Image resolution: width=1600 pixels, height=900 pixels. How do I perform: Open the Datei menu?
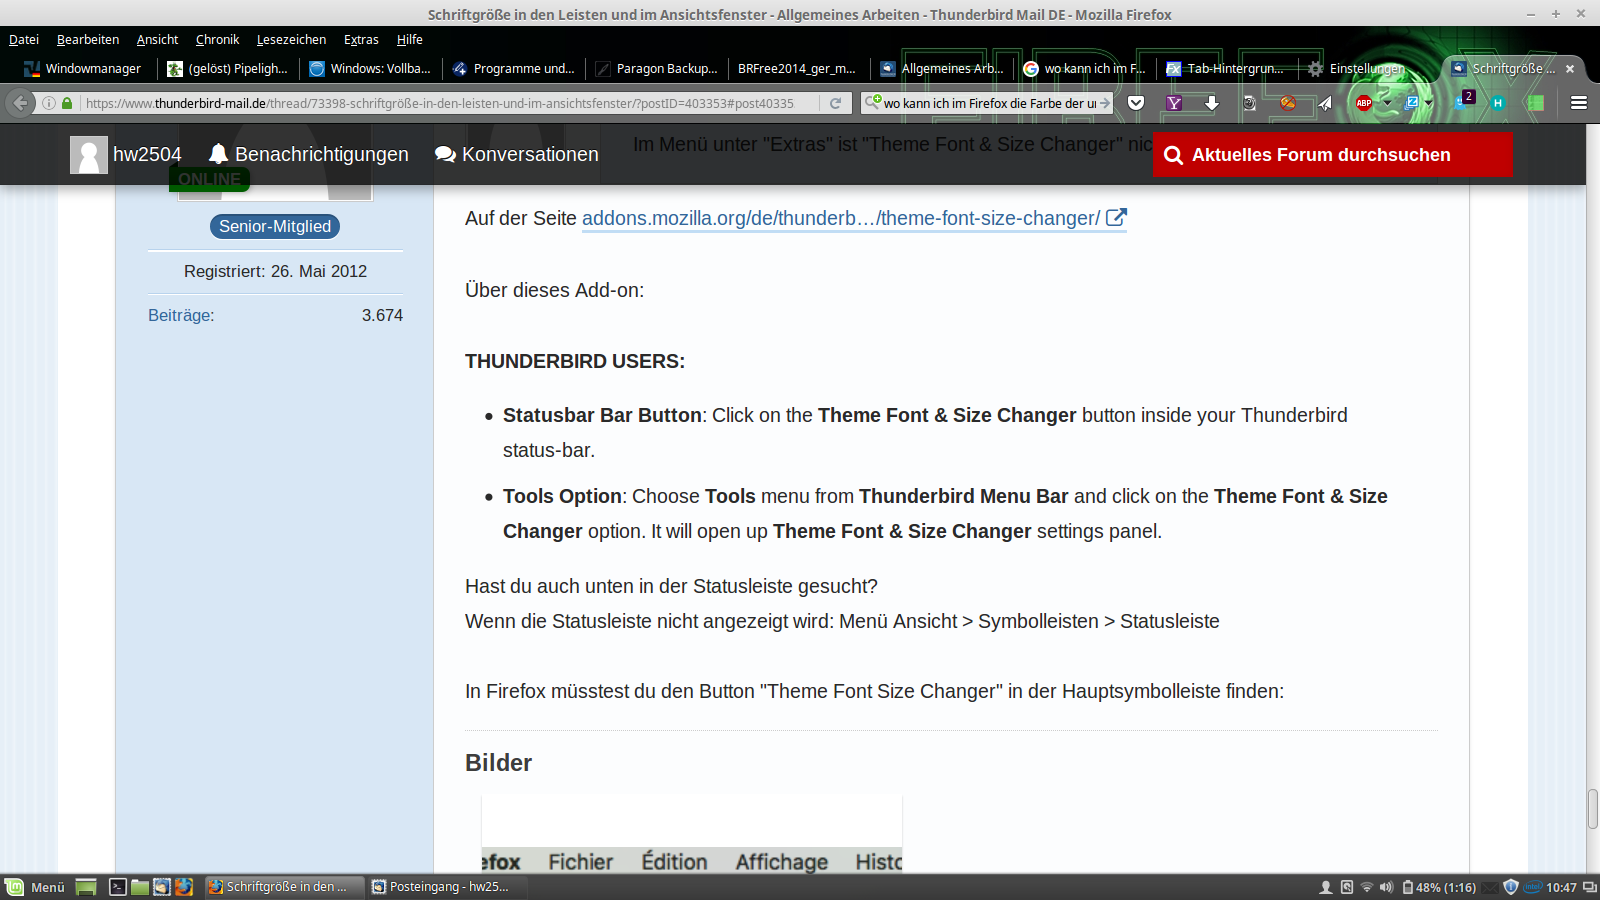pos(24,40)
